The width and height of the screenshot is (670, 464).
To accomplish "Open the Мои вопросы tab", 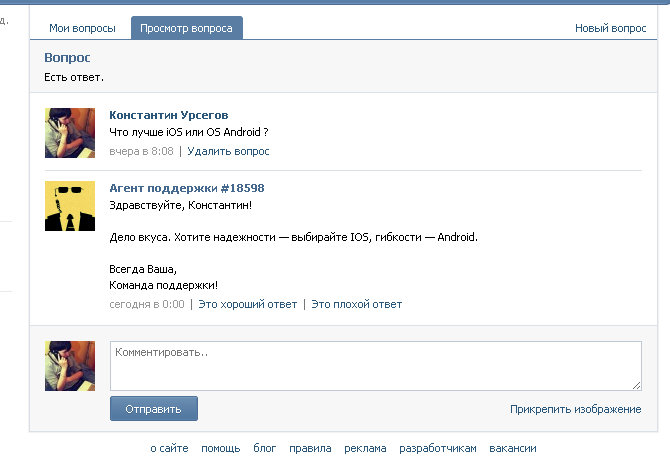I will point(82,29).
